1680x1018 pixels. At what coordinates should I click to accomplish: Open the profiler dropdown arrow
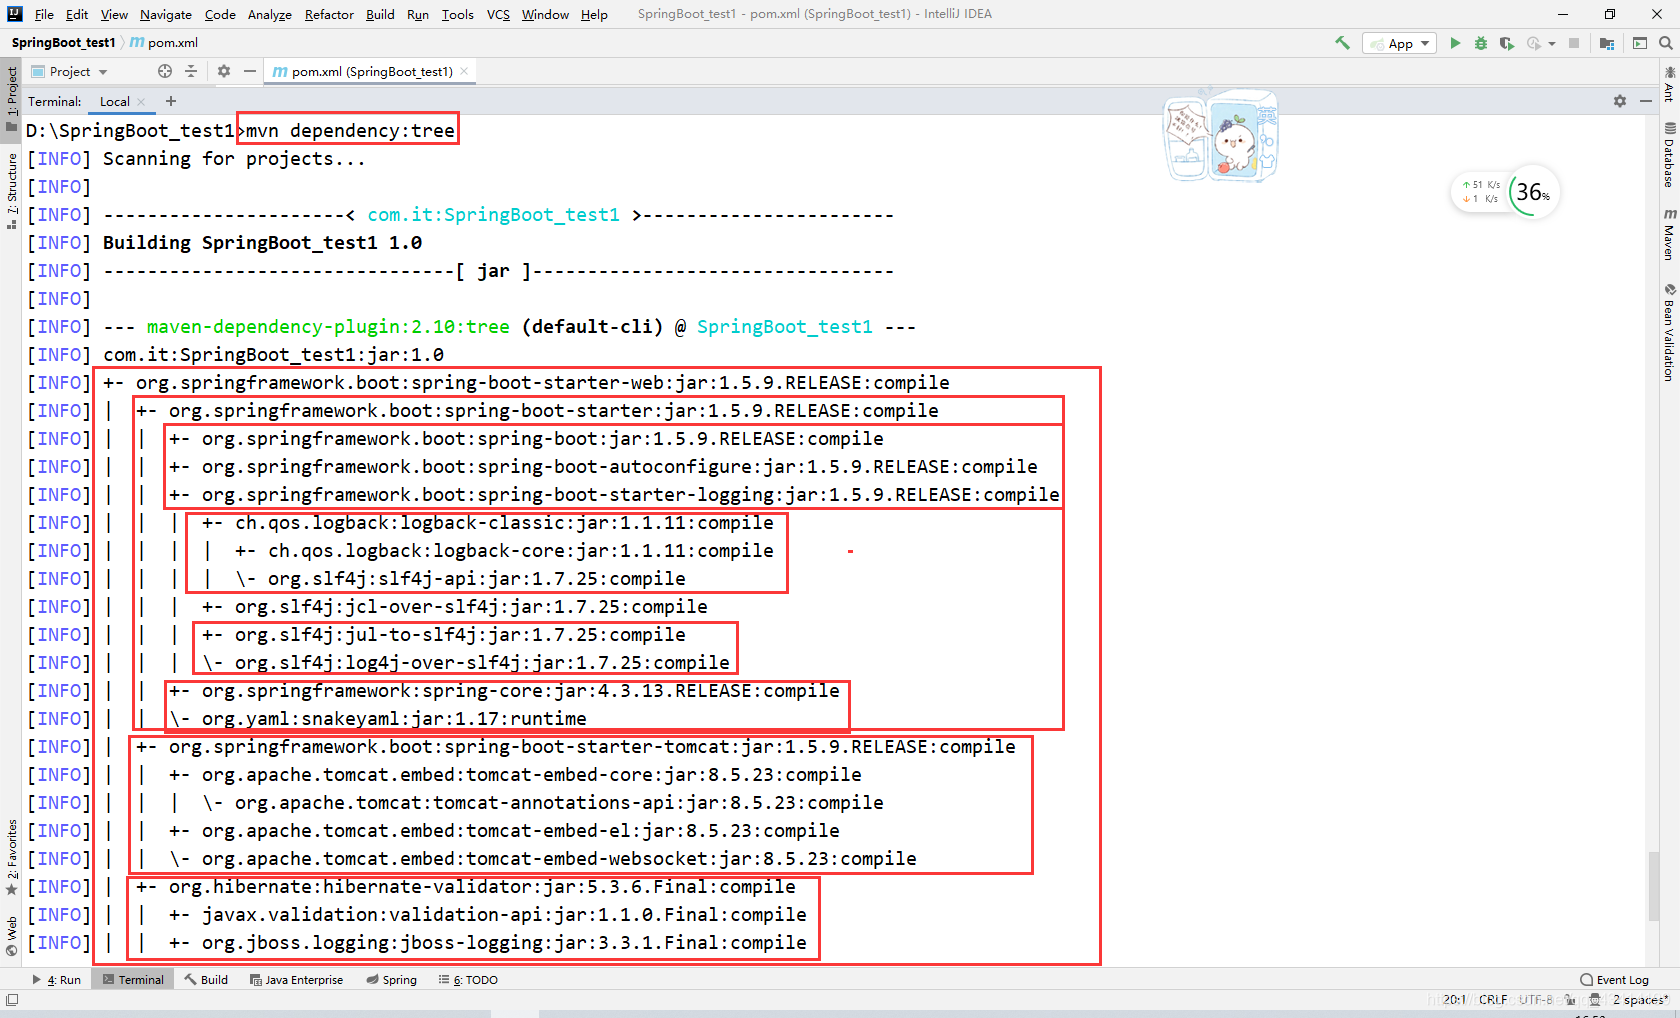tap(1552, 44)
